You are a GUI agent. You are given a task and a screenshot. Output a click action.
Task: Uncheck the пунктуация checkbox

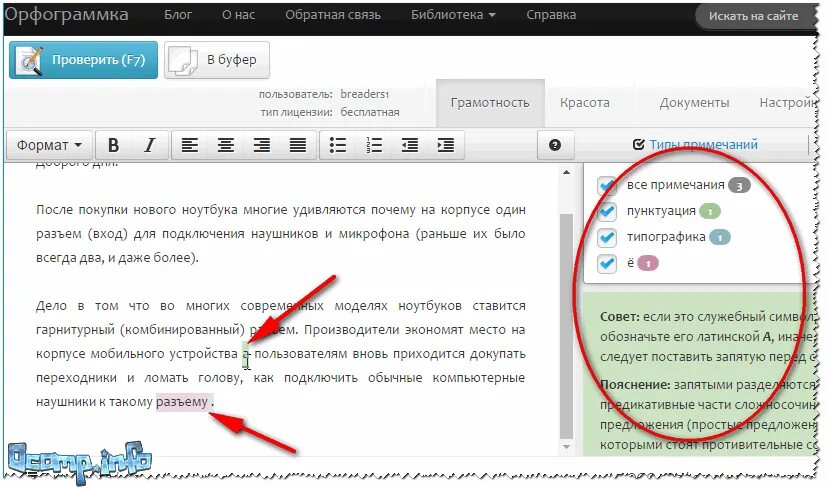click(x=607, y=211)
